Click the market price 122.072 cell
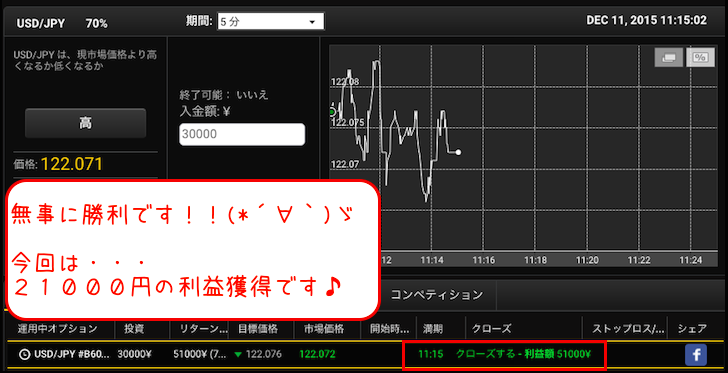 [x=317, y=354]
